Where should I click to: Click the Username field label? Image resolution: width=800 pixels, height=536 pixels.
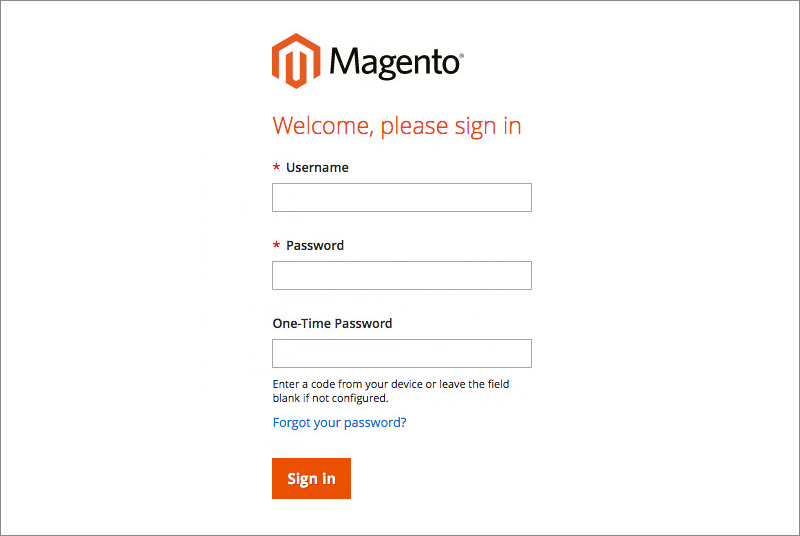(x=317, y=167)
